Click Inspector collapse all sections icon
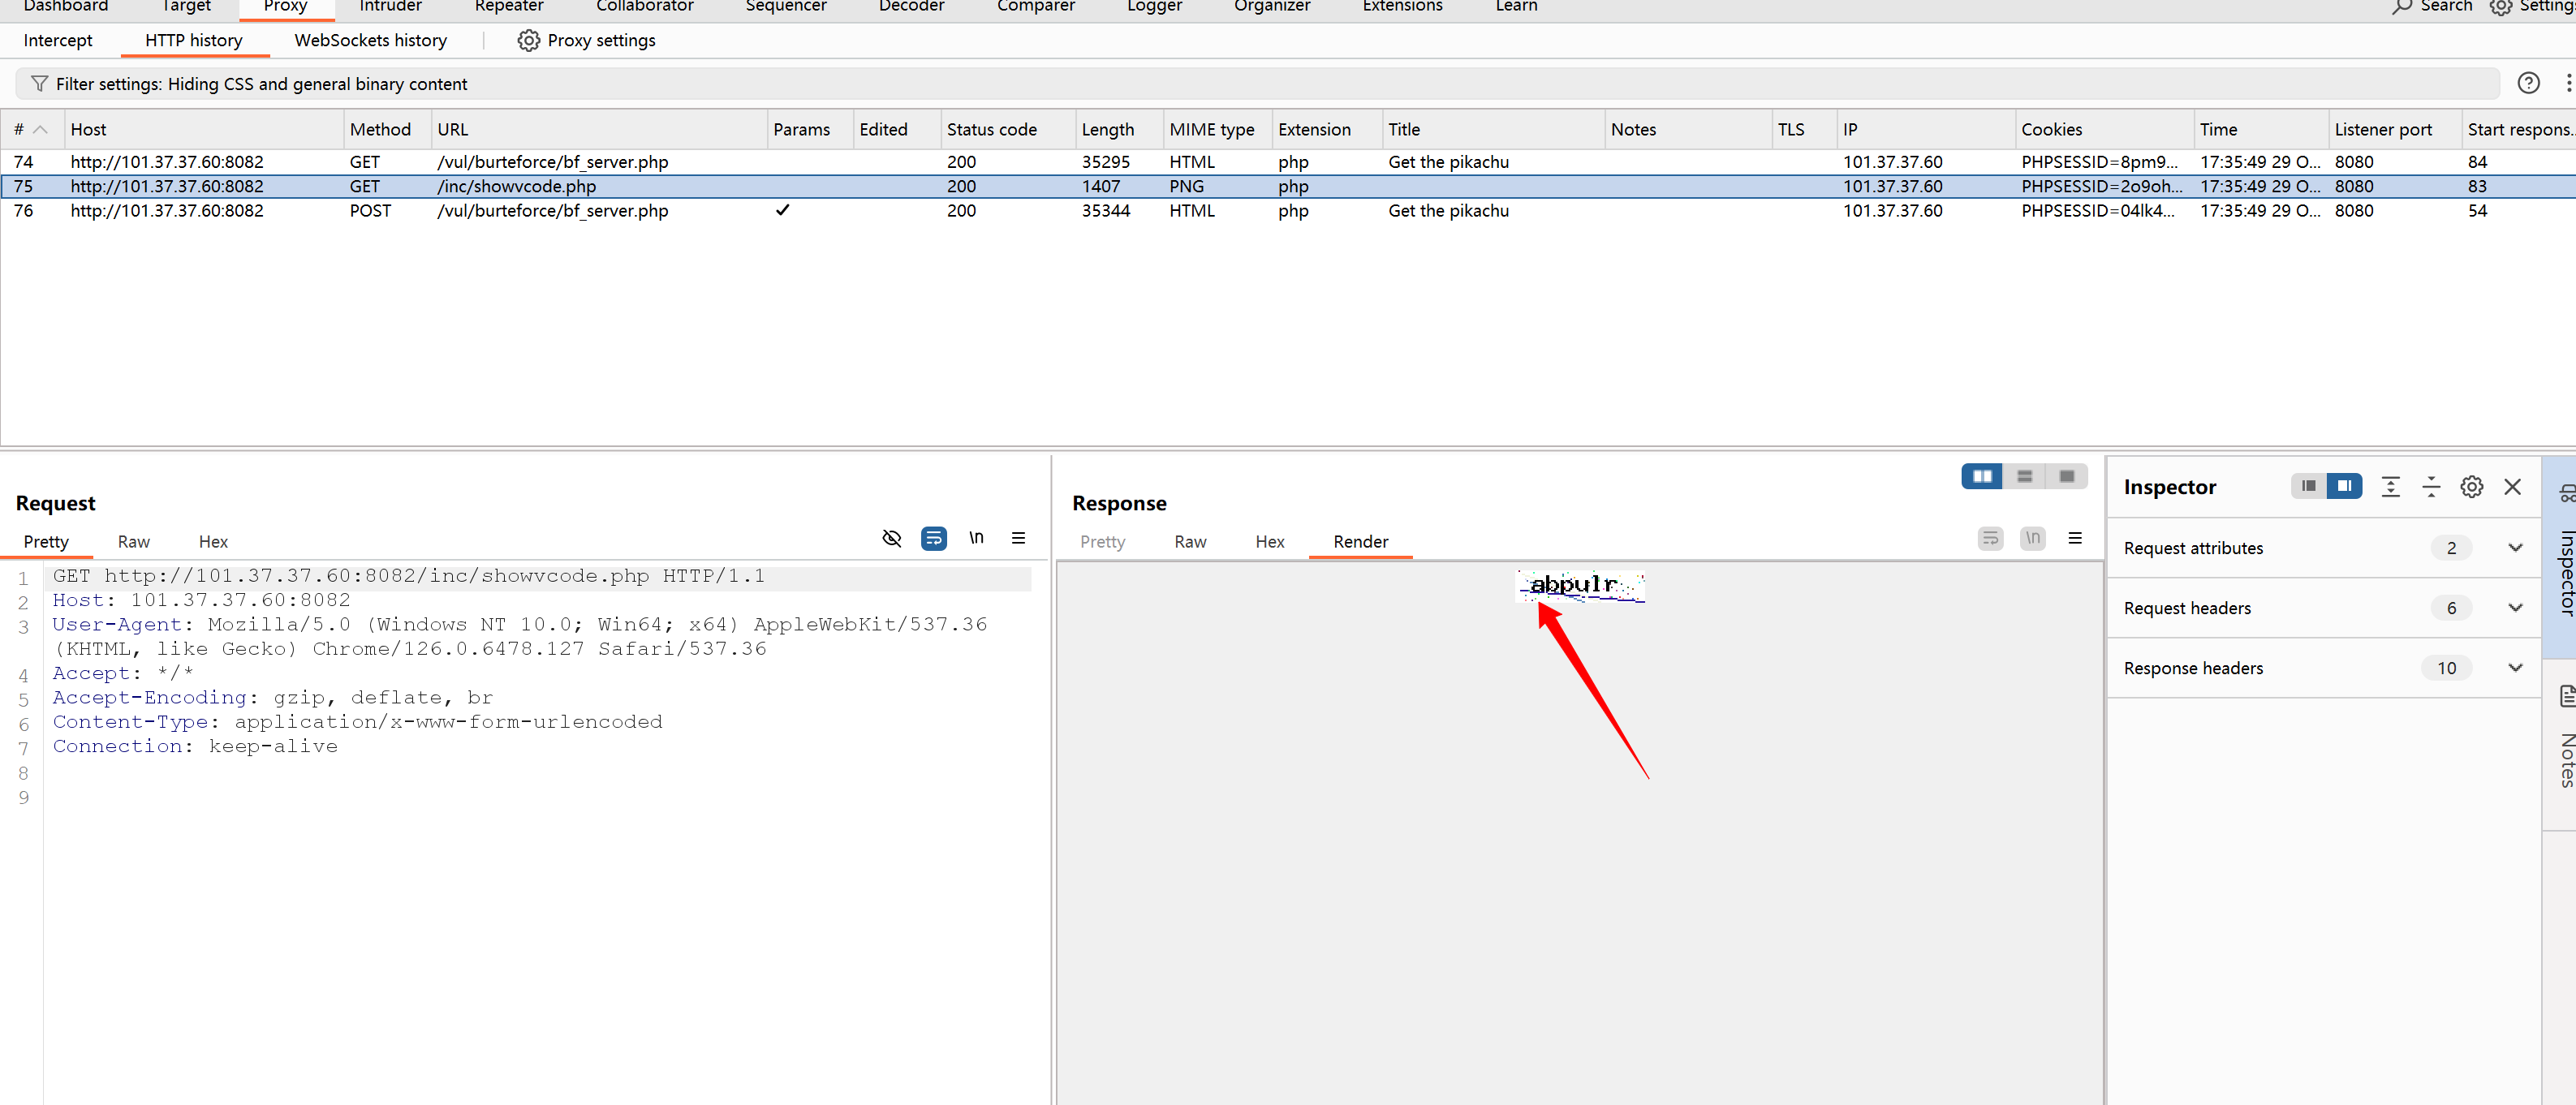The image size is (2576, 1105). (x=2431, y=487)
